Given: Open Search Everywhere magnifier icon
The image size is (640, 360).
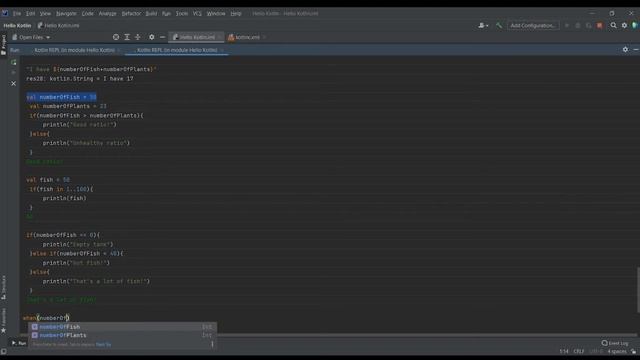Looking at the screenshot, I should [x=613, y=25].
